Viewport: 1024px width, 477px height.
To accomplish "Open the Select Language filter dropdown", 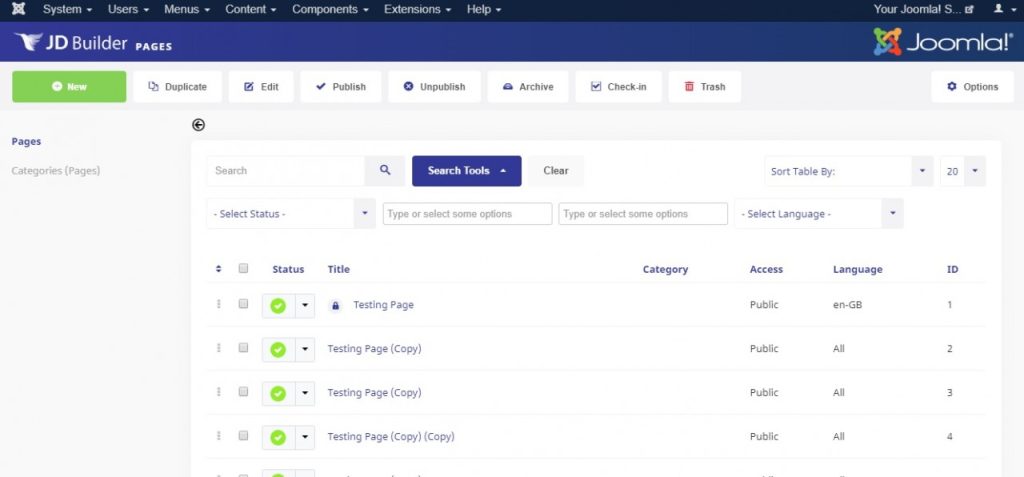I will (x=819, y=214).
